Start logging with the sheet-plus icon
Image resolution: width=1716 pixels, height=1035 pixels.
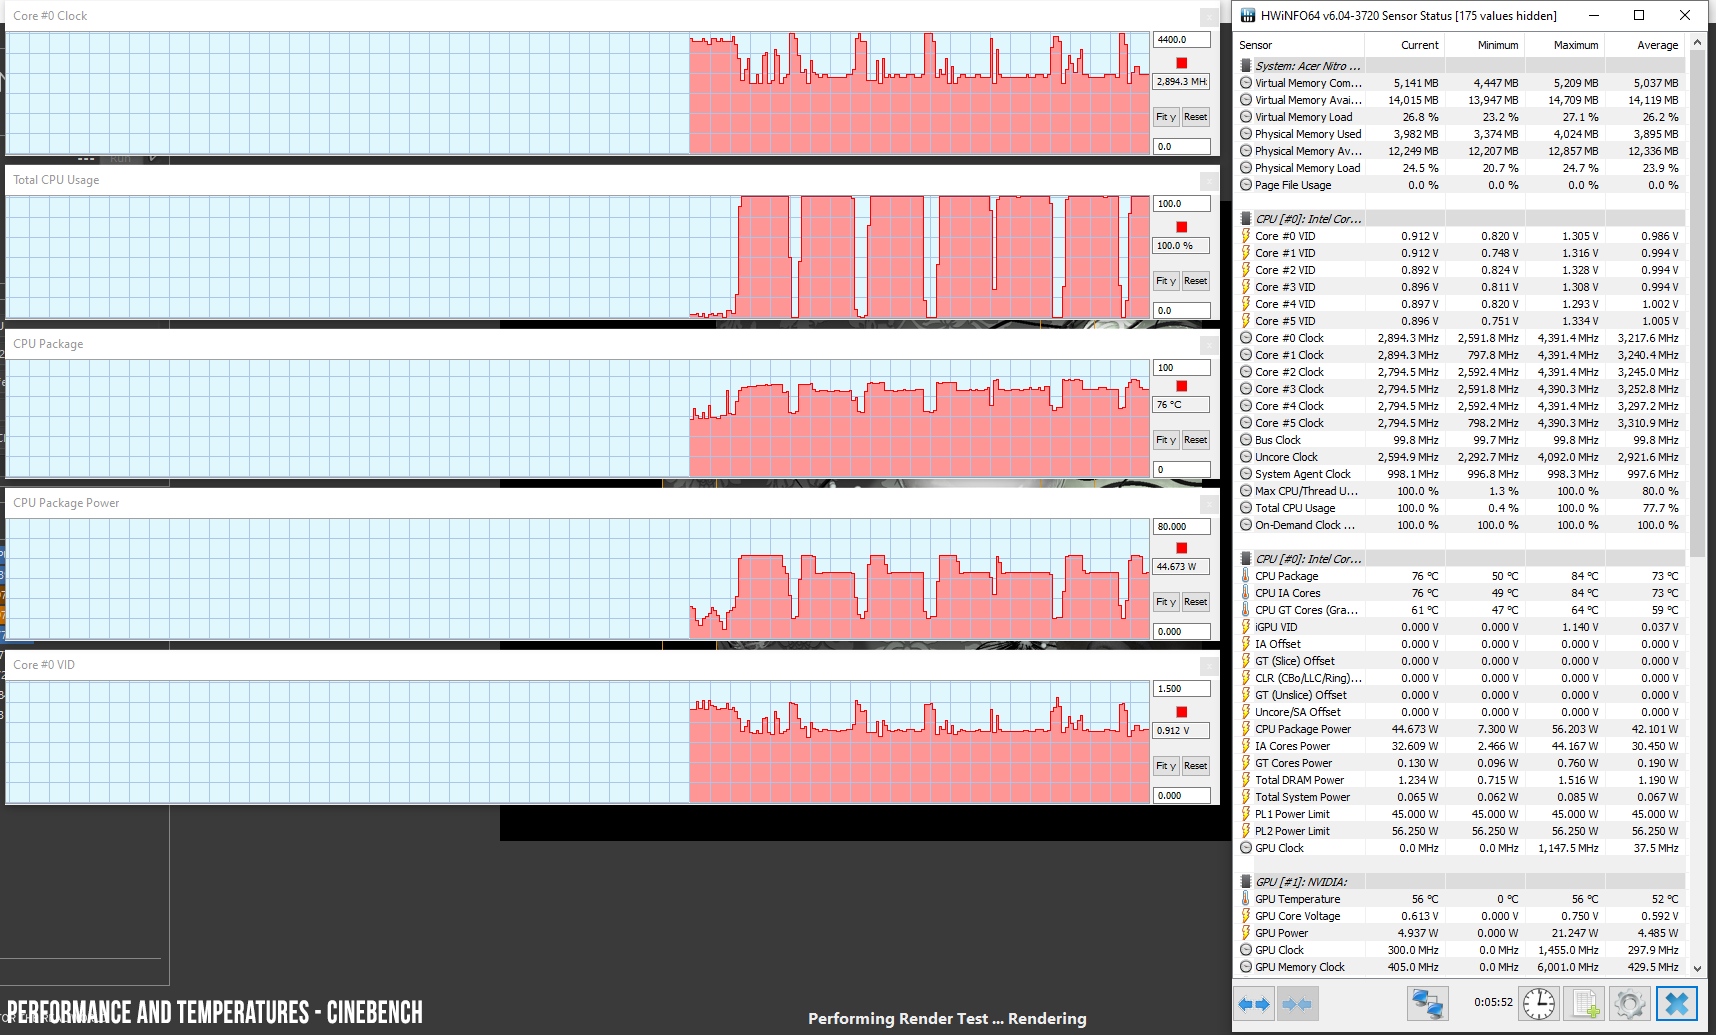pyautogui.click(x=1585, y=1003)
